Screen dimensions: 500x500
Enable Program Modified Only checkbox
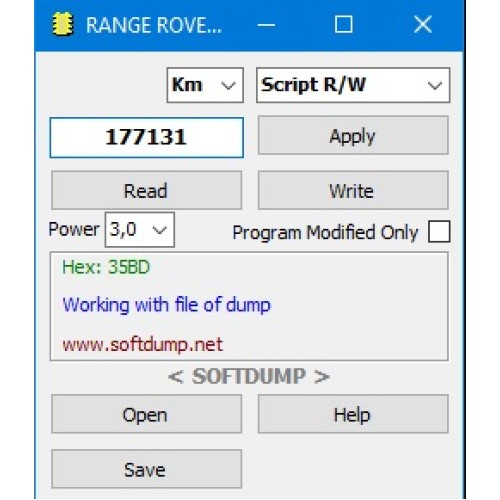(x=439, y=231)
